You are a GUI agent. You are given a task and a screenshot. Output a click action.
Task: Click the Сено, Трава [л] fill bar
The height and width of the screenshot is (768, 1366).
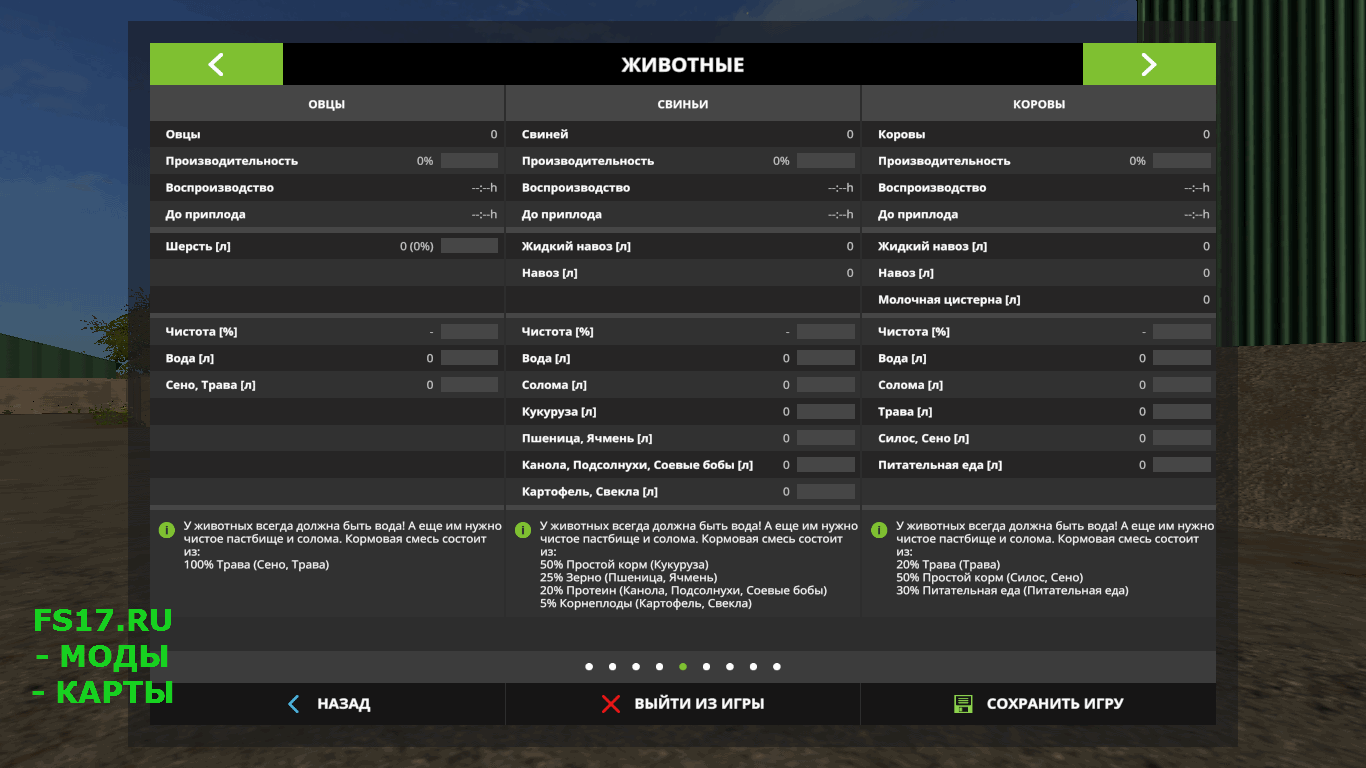coord(469,385)
